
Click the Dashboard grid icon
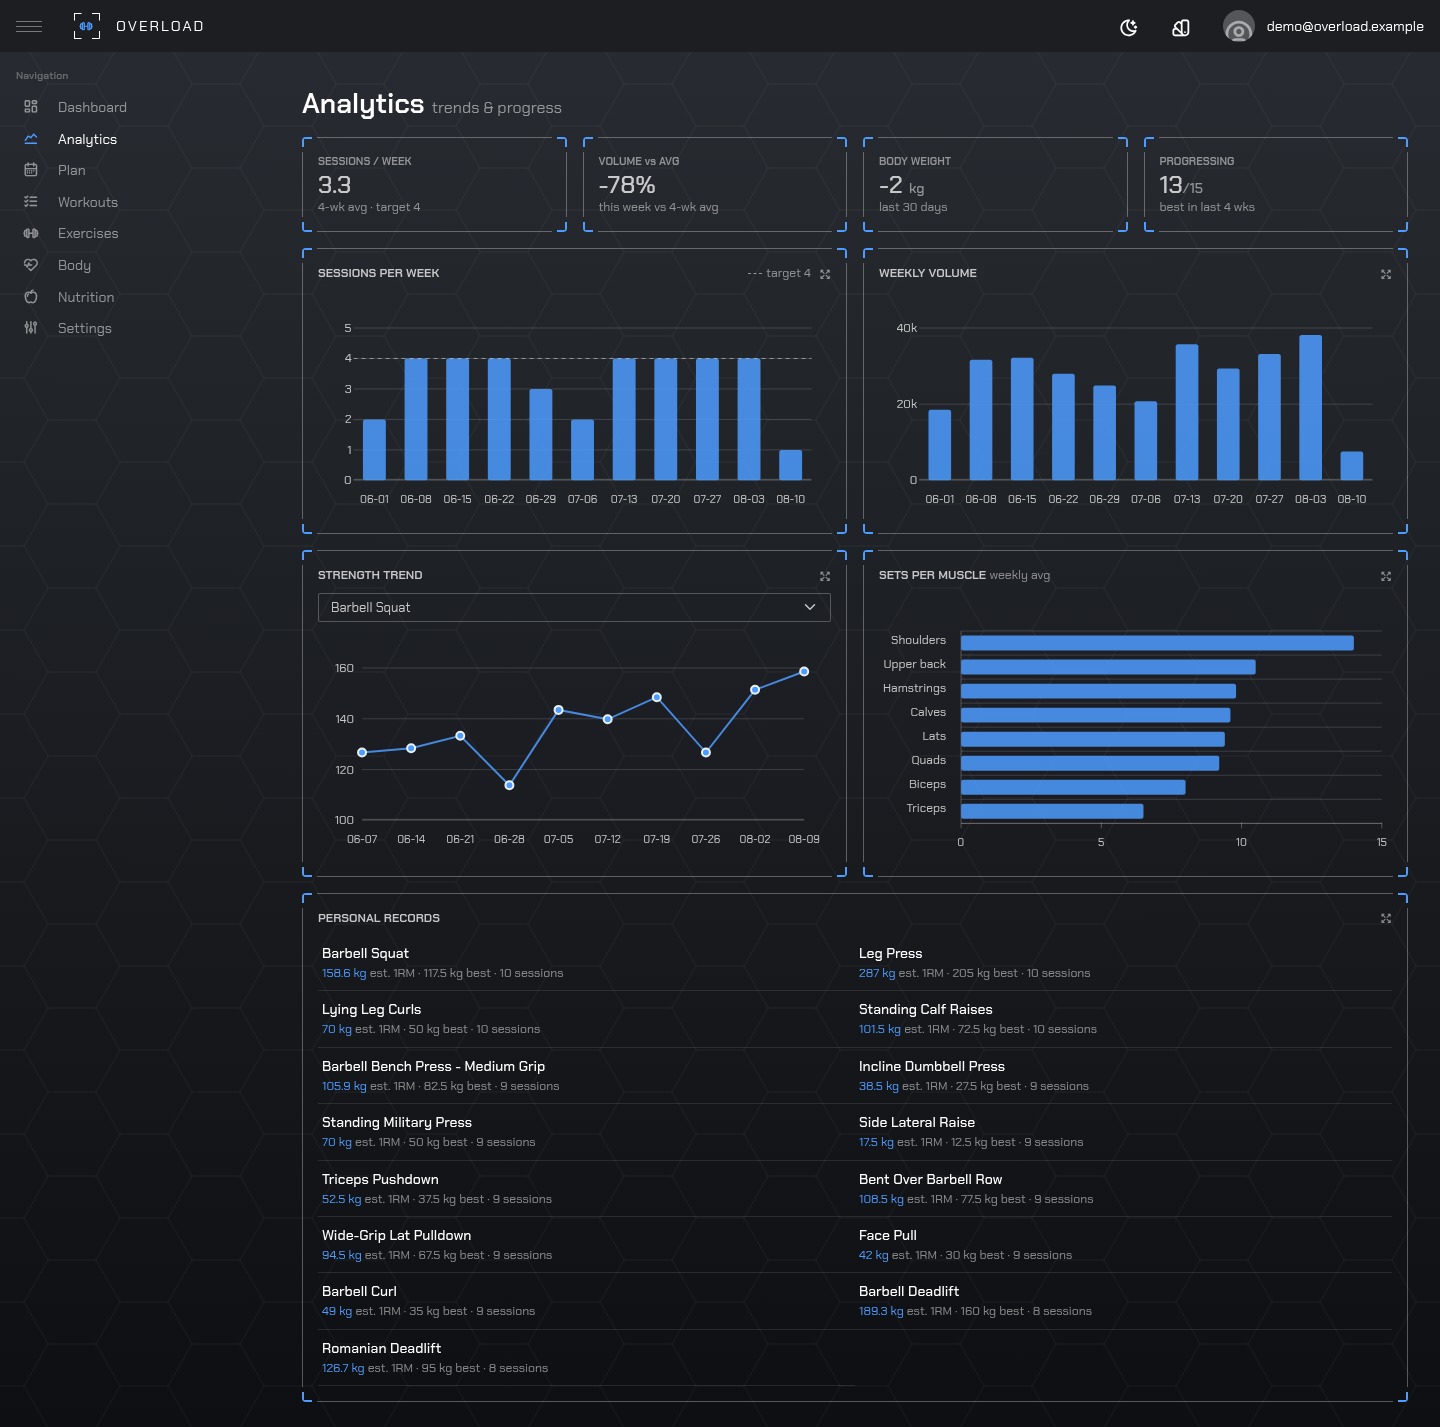[x=31, y=107]
